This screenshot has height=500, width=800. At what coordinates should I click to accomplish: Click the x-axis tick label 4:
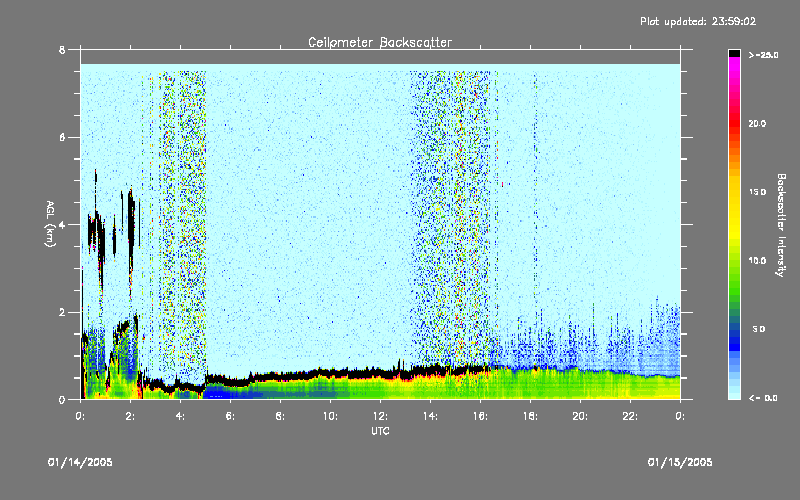pos(180,416)
